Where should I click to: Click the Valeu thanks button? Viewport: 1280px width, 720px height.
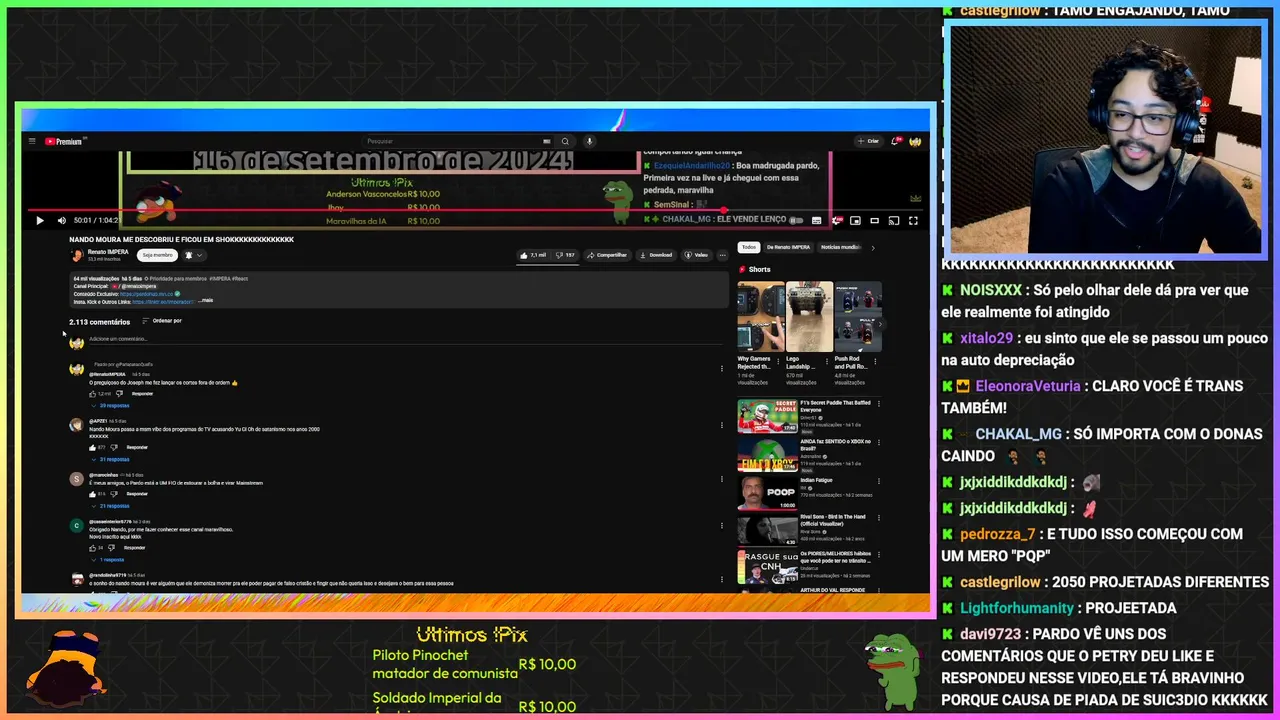click(696, 255)
